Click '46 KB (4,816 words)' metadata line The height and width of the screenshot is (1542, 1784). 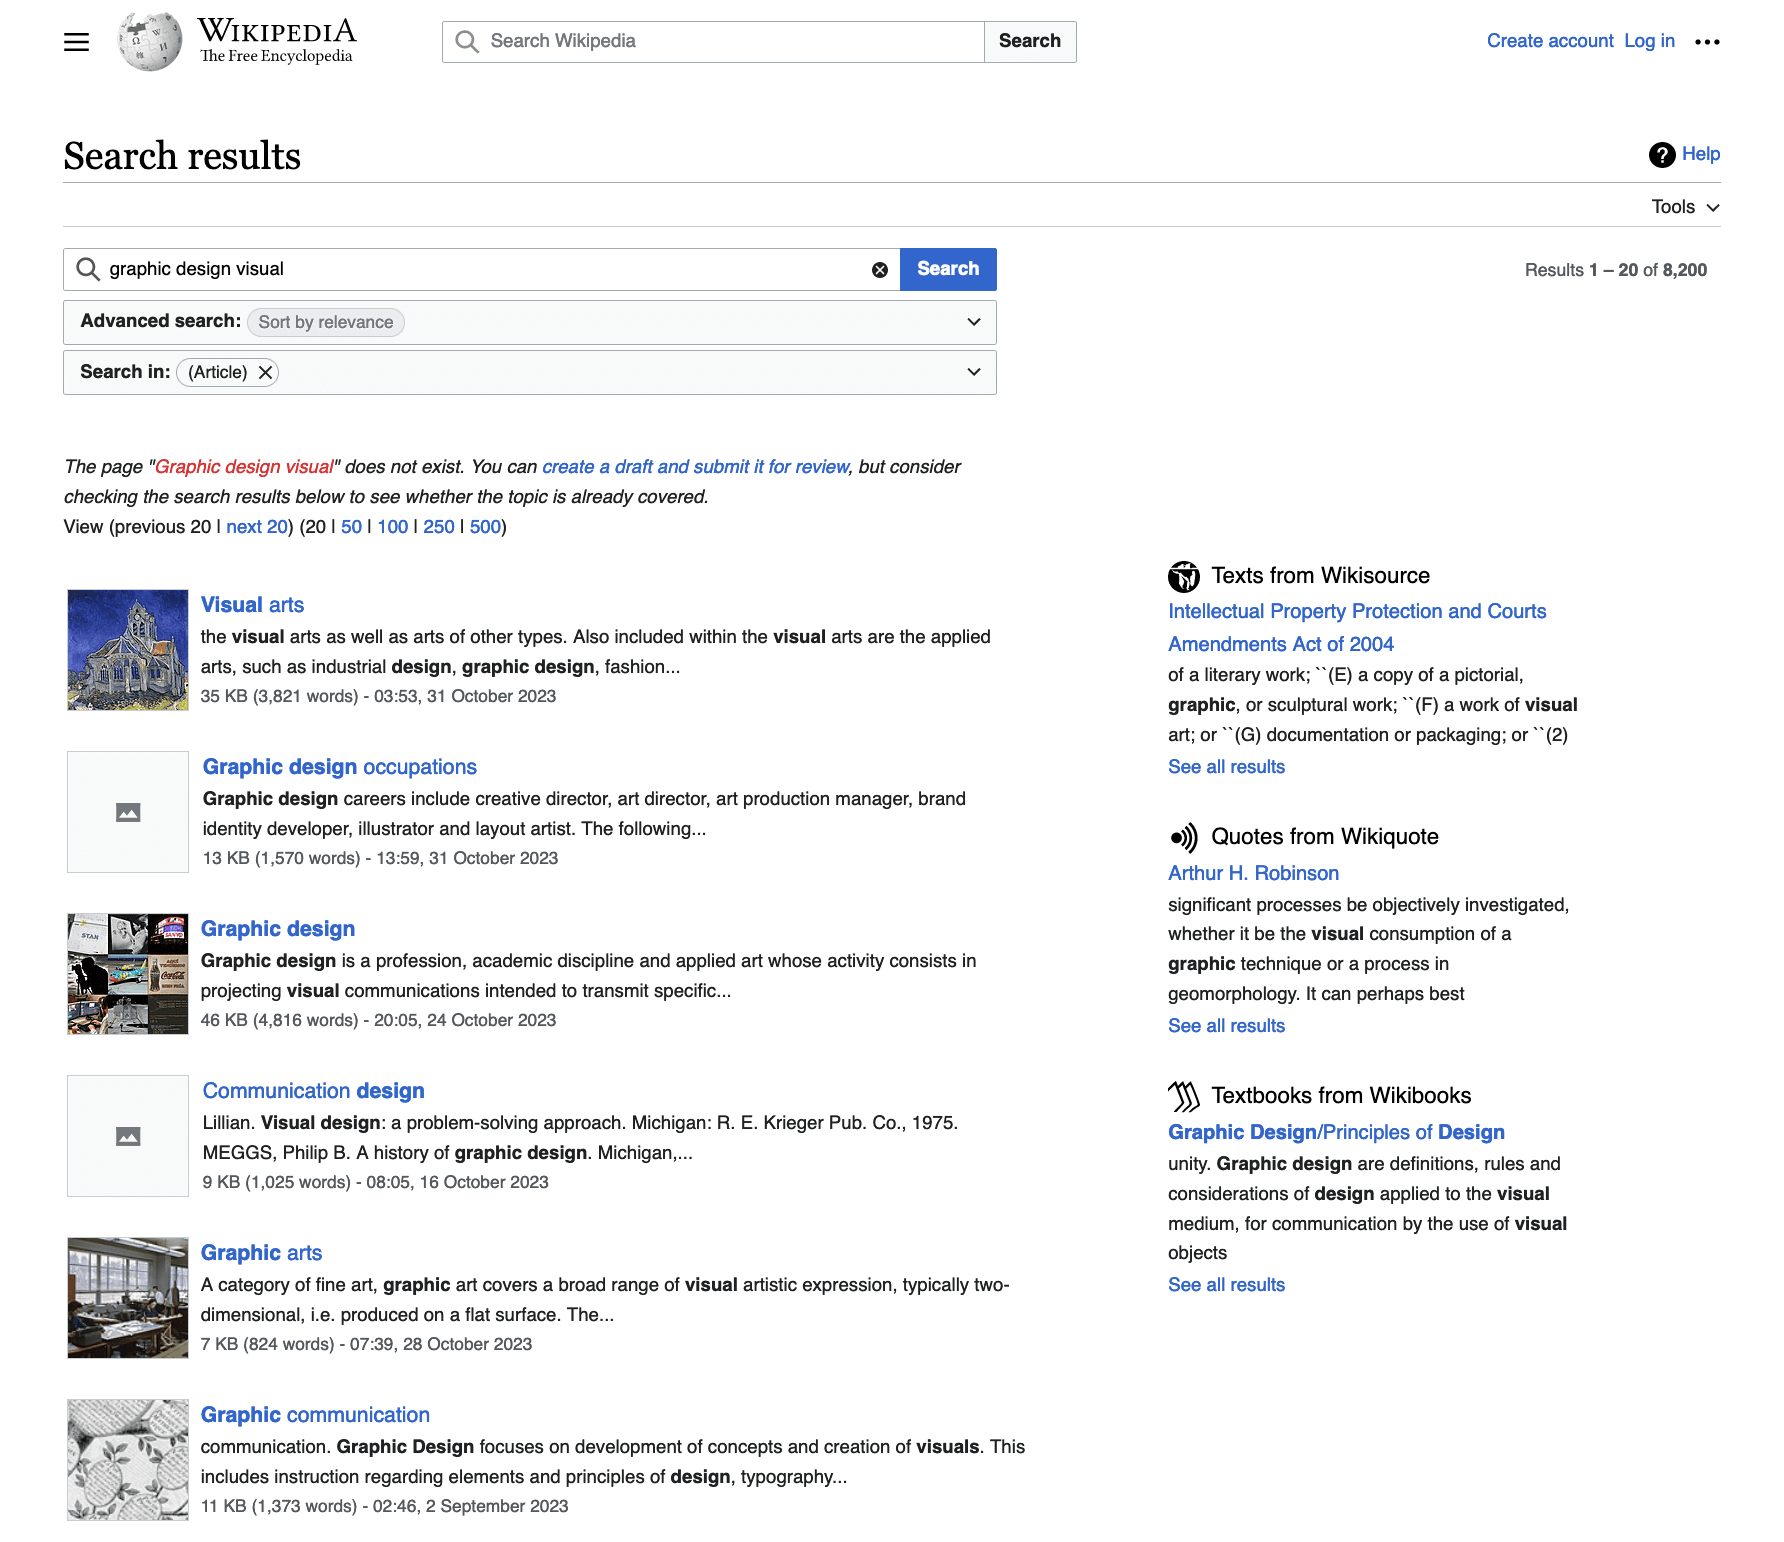pyautogui.click(x=378, y=1020)
